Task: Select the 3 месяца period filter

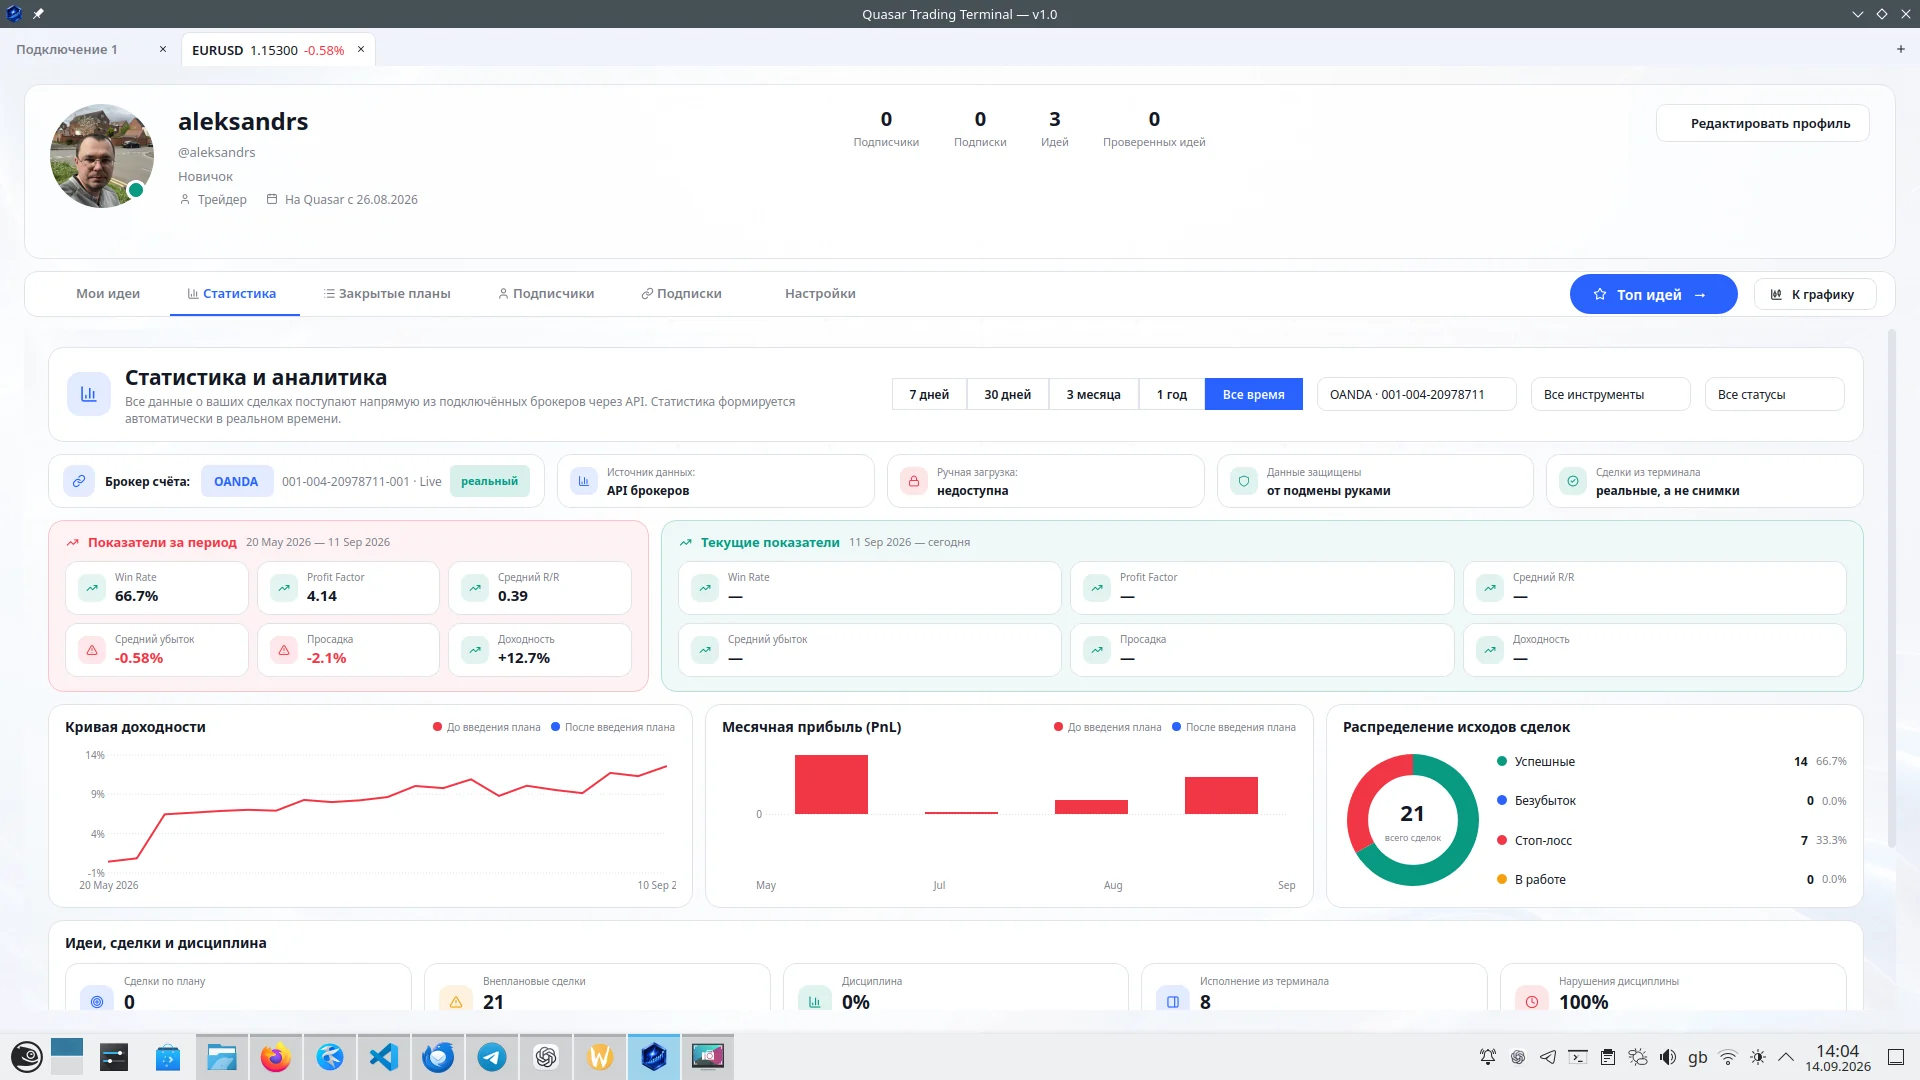Action: tap(1093, 394)
